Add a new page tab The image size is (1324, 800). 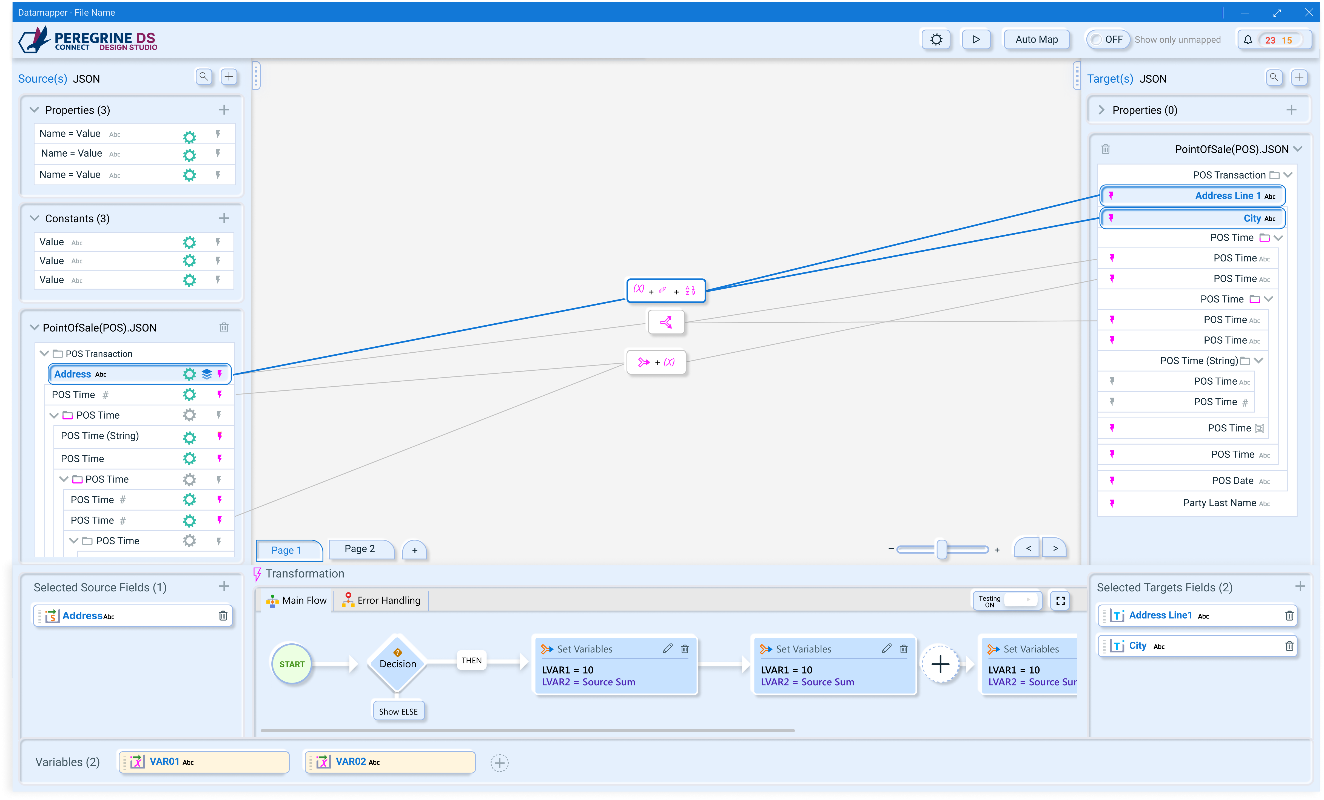(x=414, y=550)
